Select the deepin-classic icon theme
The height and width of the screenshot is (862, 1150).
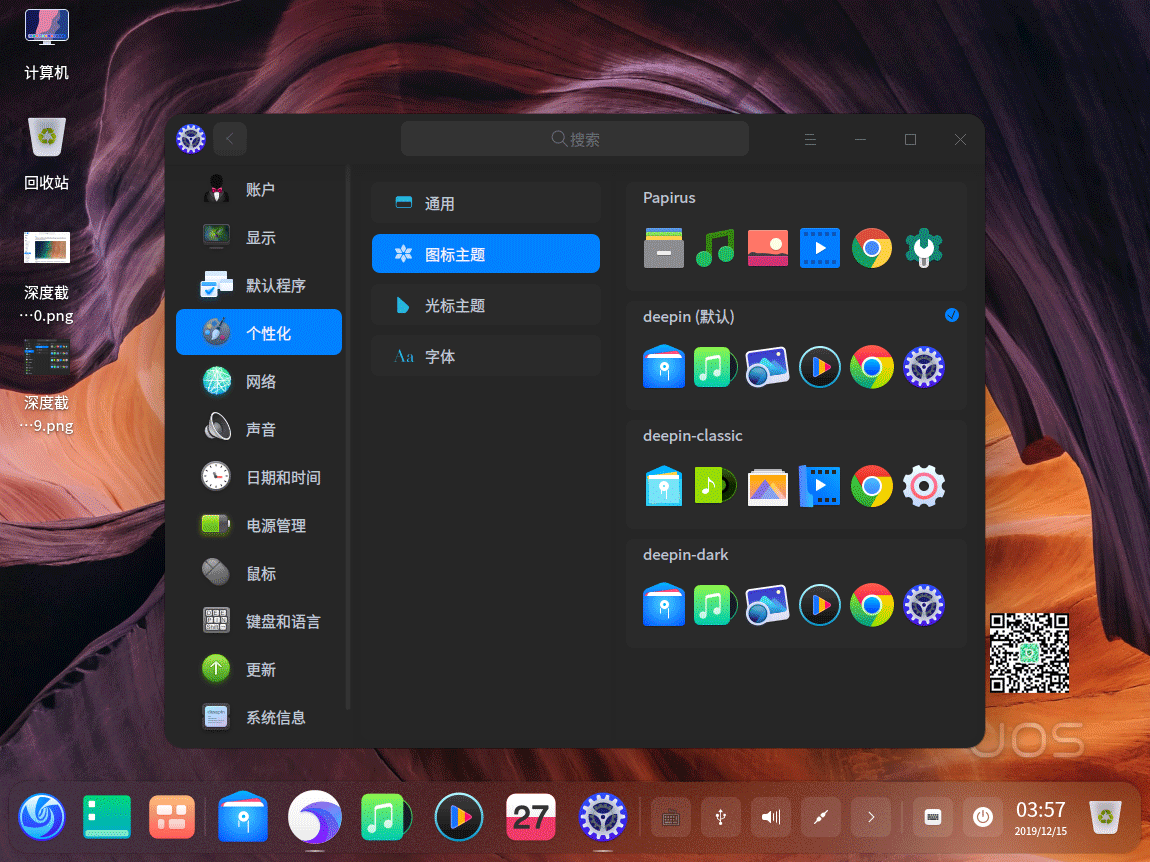click(x=796, y=475)
